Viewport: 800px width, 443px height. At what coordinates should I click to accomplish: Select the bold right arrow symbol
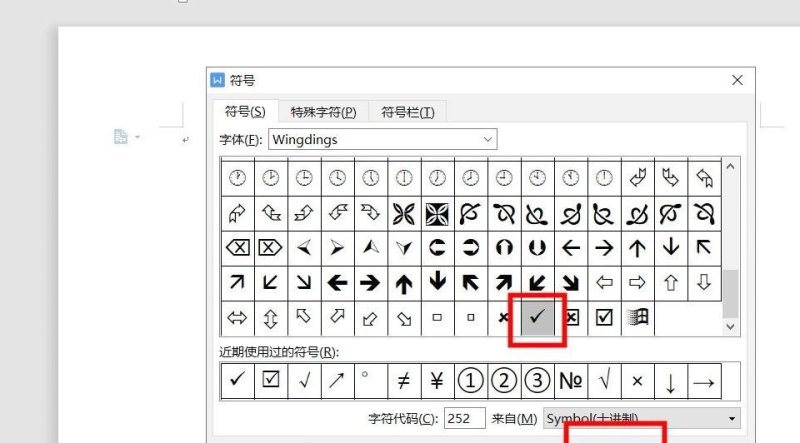pyautogui.click(x=370, y=282)
